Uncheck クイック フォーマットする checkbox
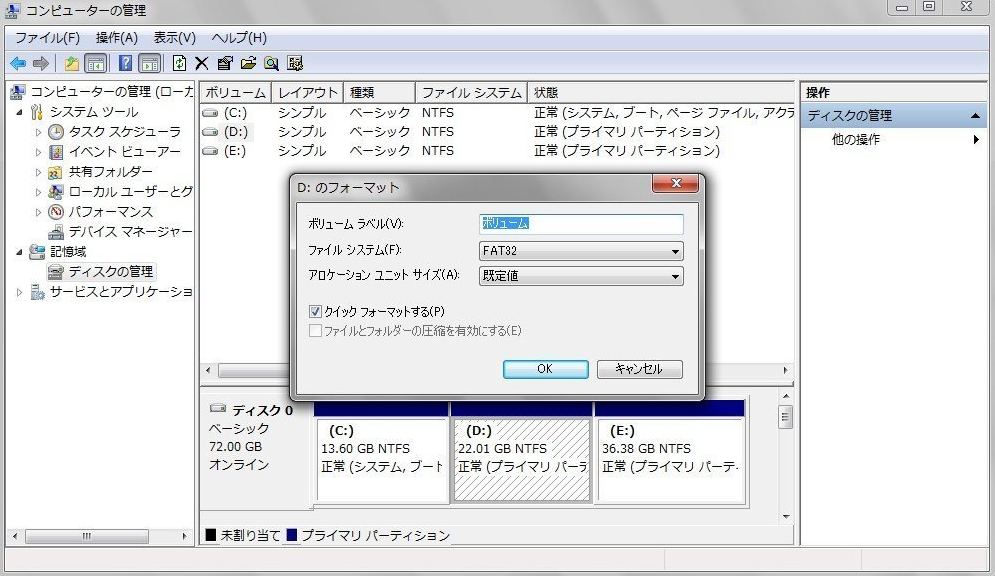995x576 pixels. [x=315, y=311]
